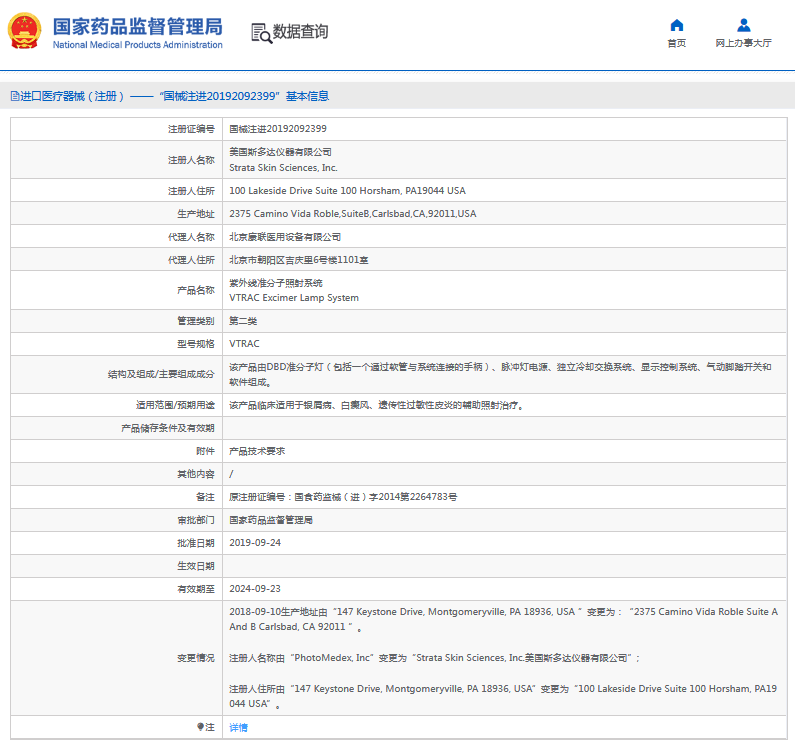Open the 网上办事大厅 user icon
This screenshot has height=742, width=795.
pos(743,25)
